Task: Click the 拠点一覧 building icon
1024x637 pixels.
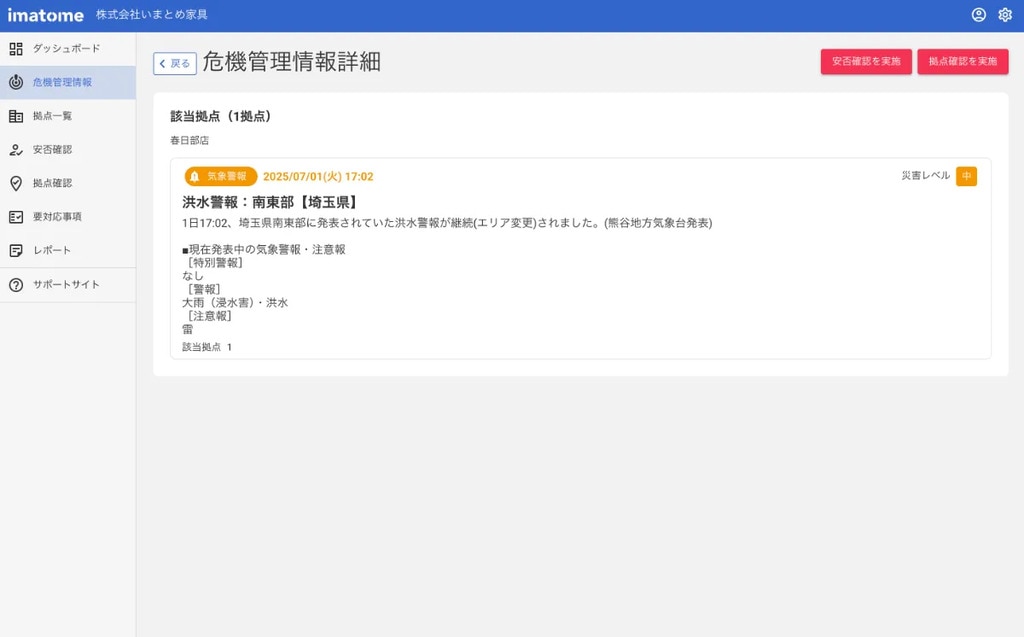Action: [16, 116]
